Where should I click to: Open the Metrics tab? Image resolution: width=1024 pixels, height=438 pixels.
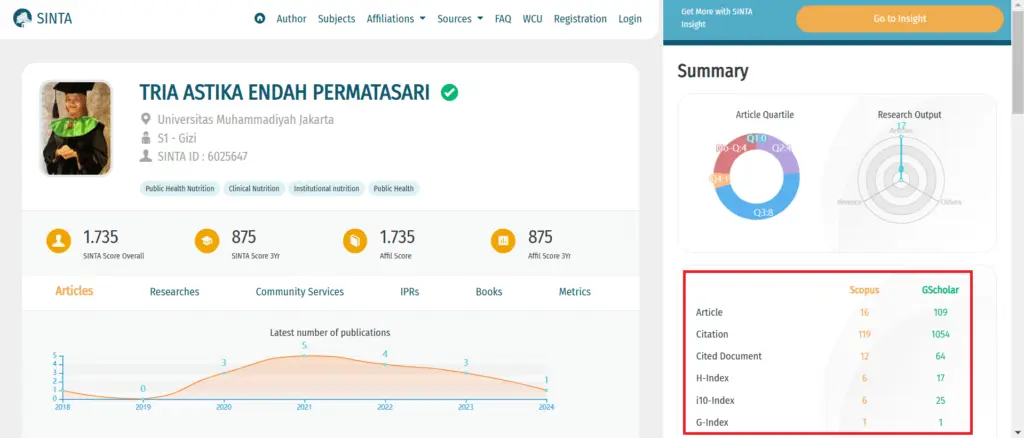[x=575, y=292]
